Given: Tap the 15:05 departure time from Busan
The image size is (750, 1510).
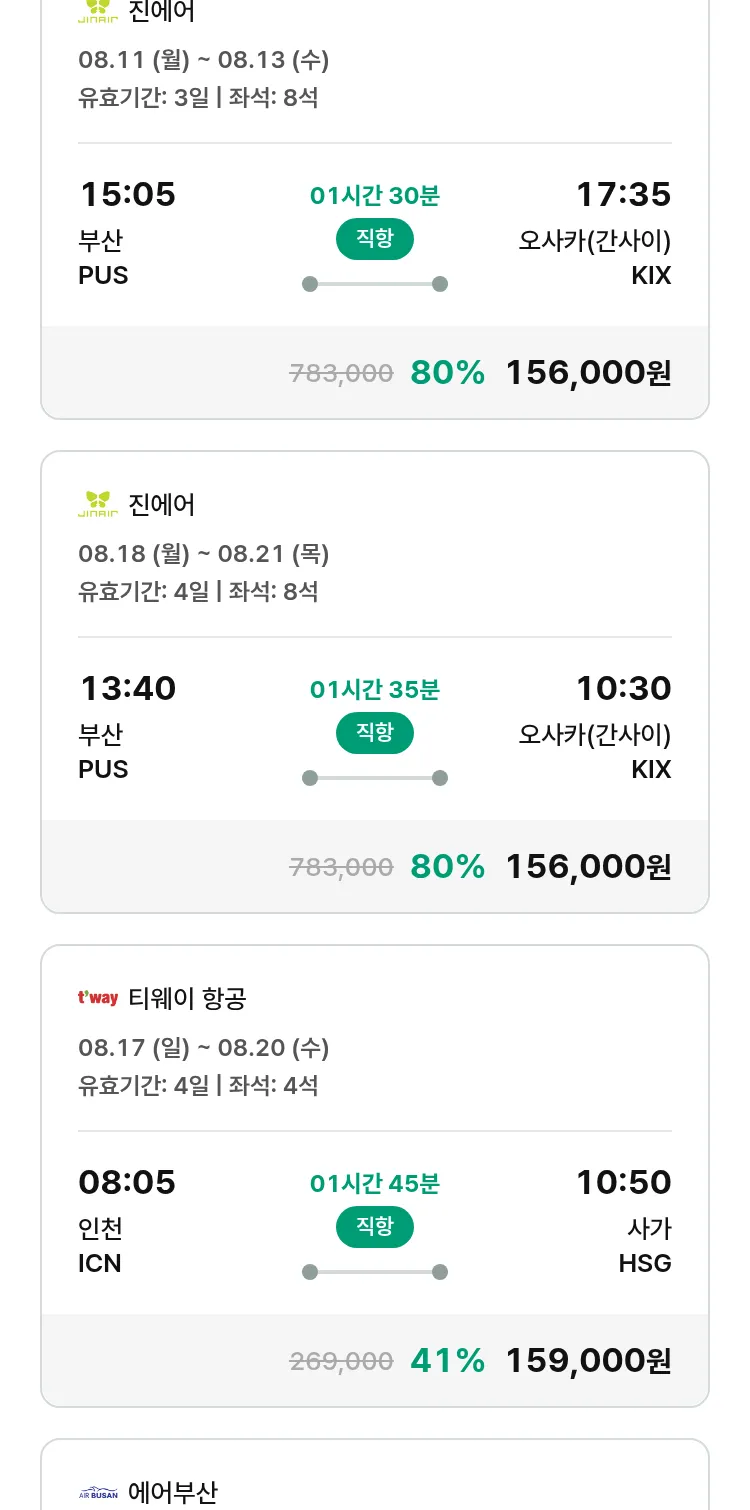Looking at the screenshot, I should click(127, 195).
